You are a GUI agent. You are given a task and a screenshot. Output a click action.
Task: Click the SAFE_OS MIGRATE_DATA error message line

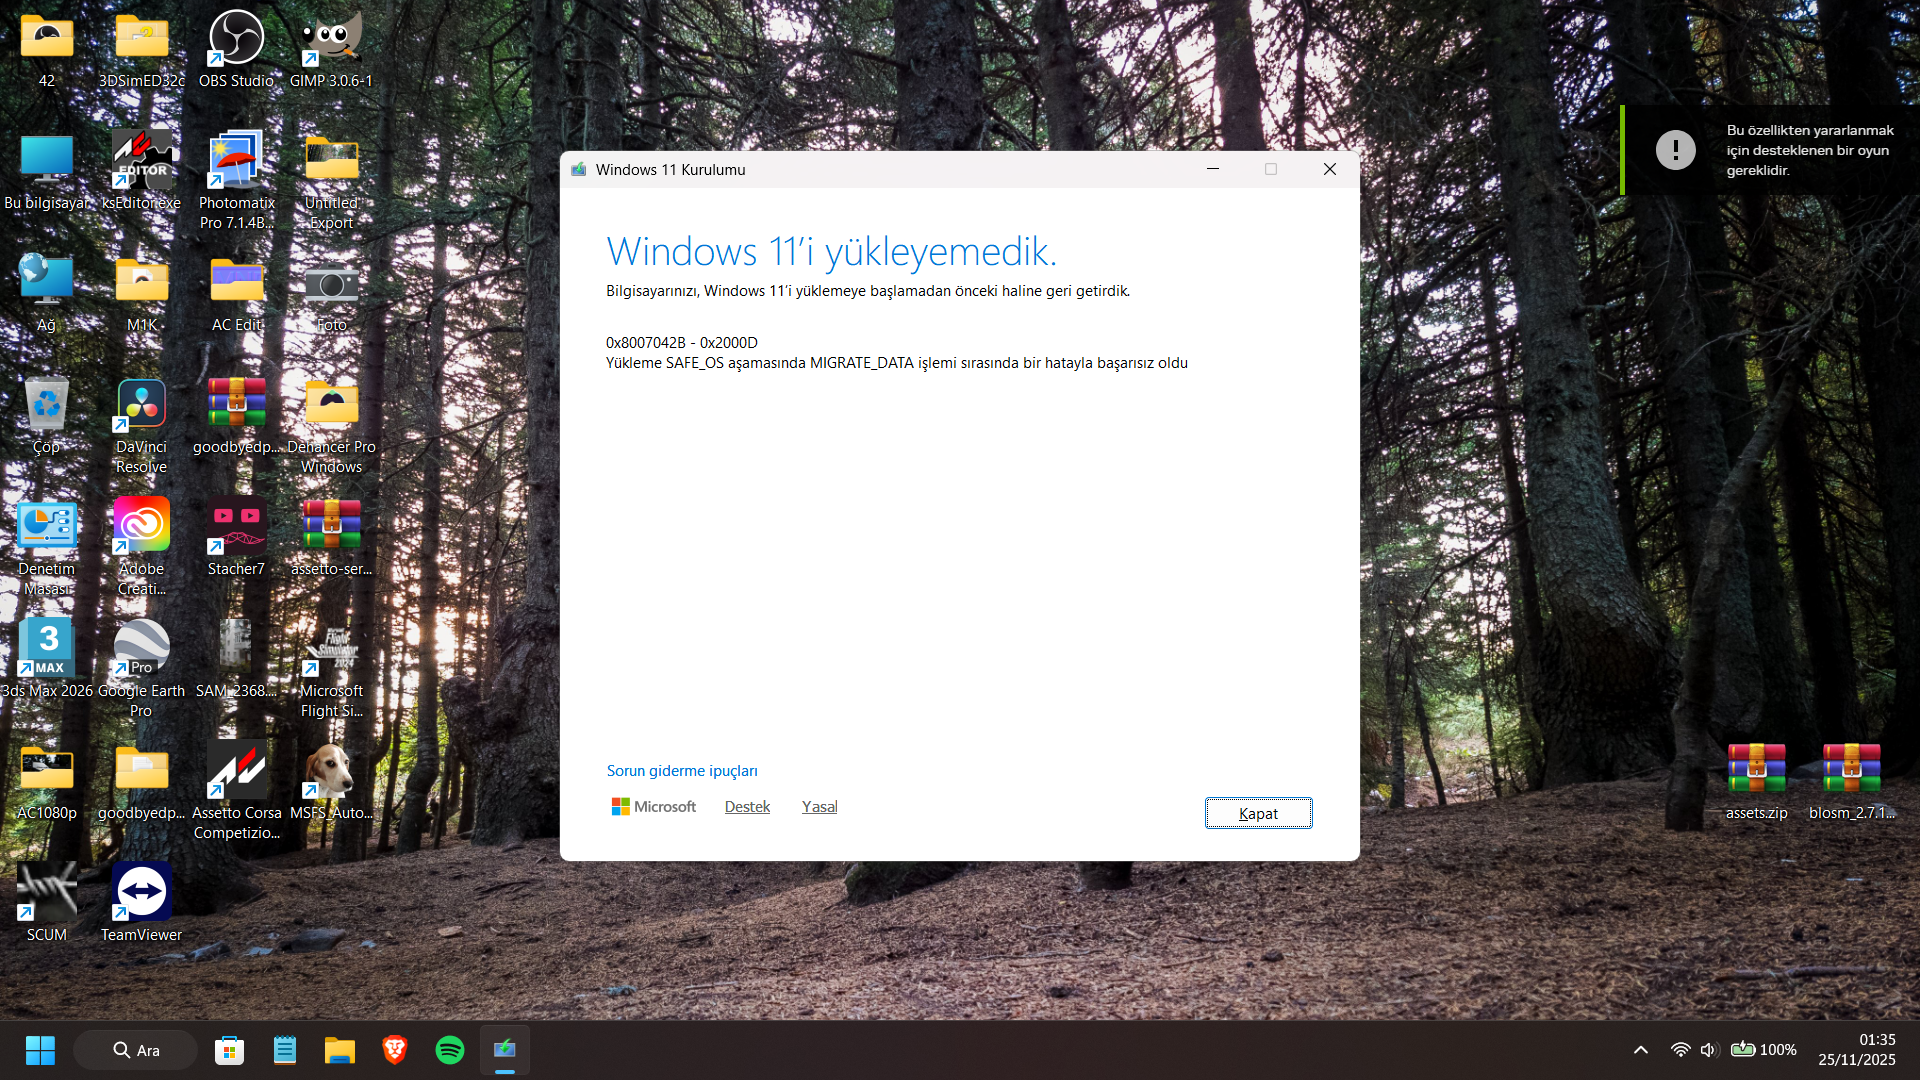point(897,363)
